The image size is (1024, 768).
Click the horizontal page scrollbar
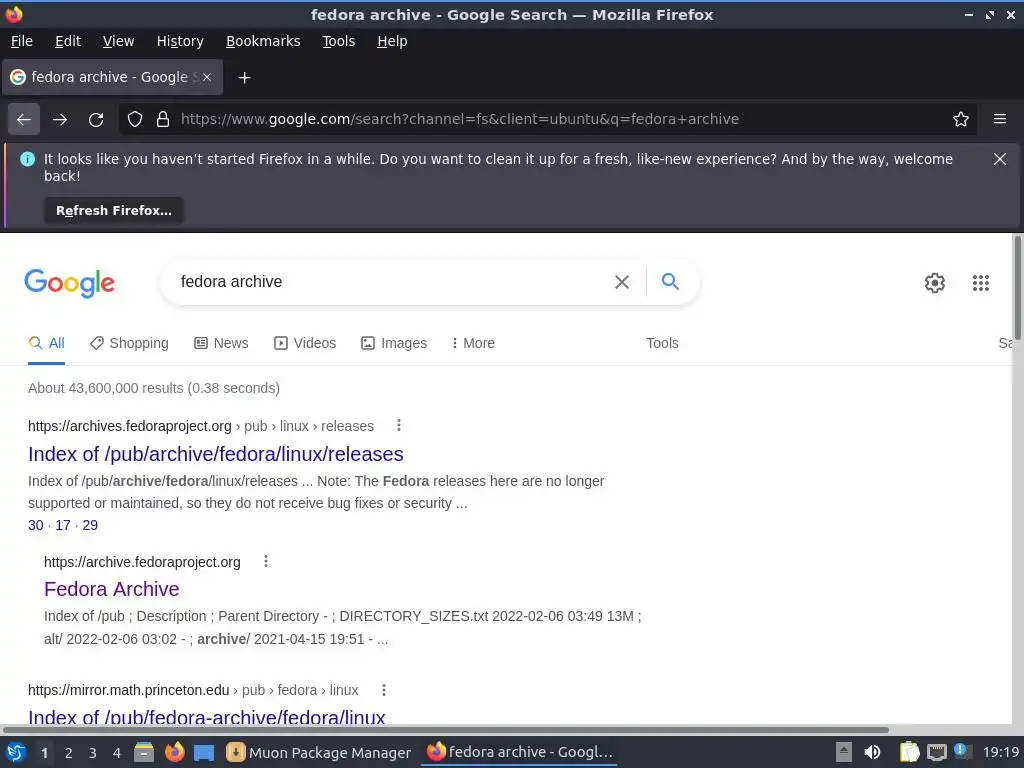click(445, 729)
